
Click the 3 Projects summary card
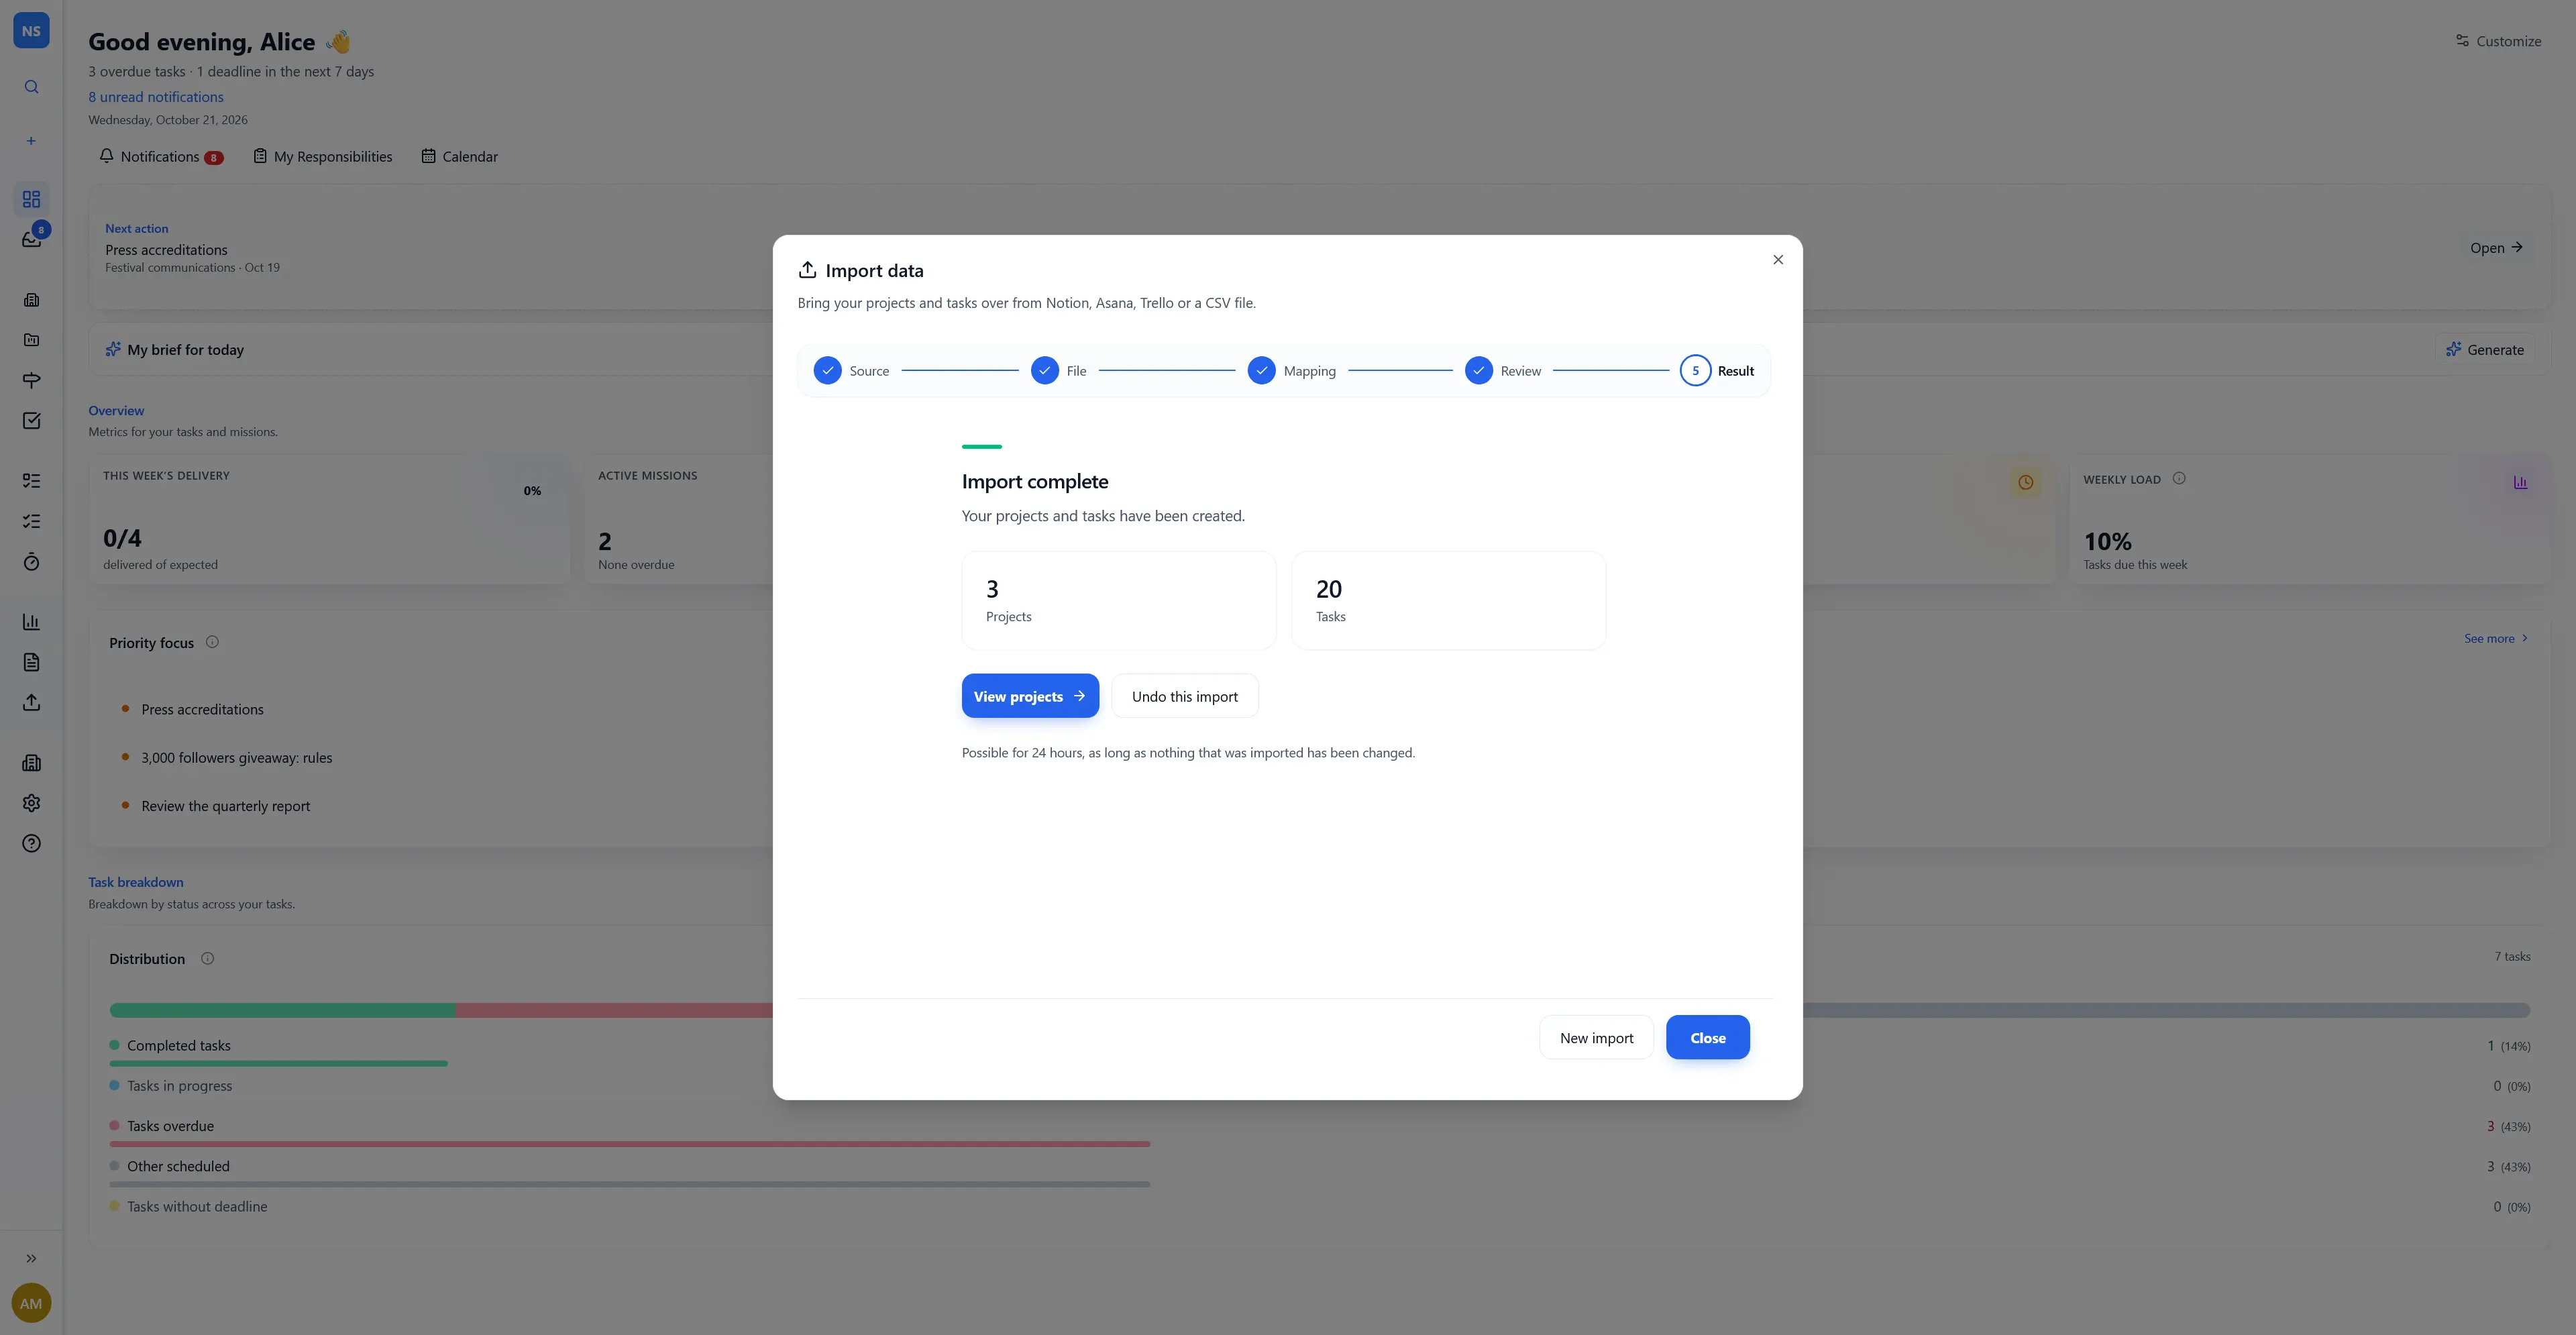pyautogui.click(x=1118, y=601)
